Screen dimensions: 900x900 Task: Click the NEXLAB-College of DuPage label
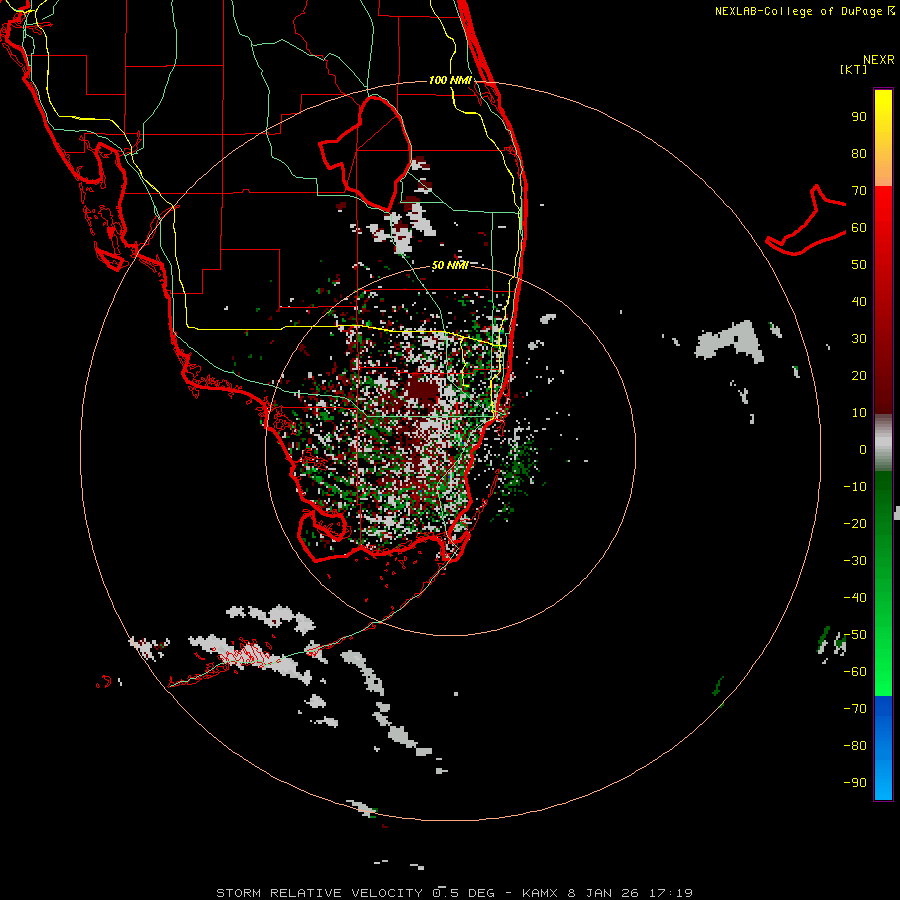pos(804,11)
